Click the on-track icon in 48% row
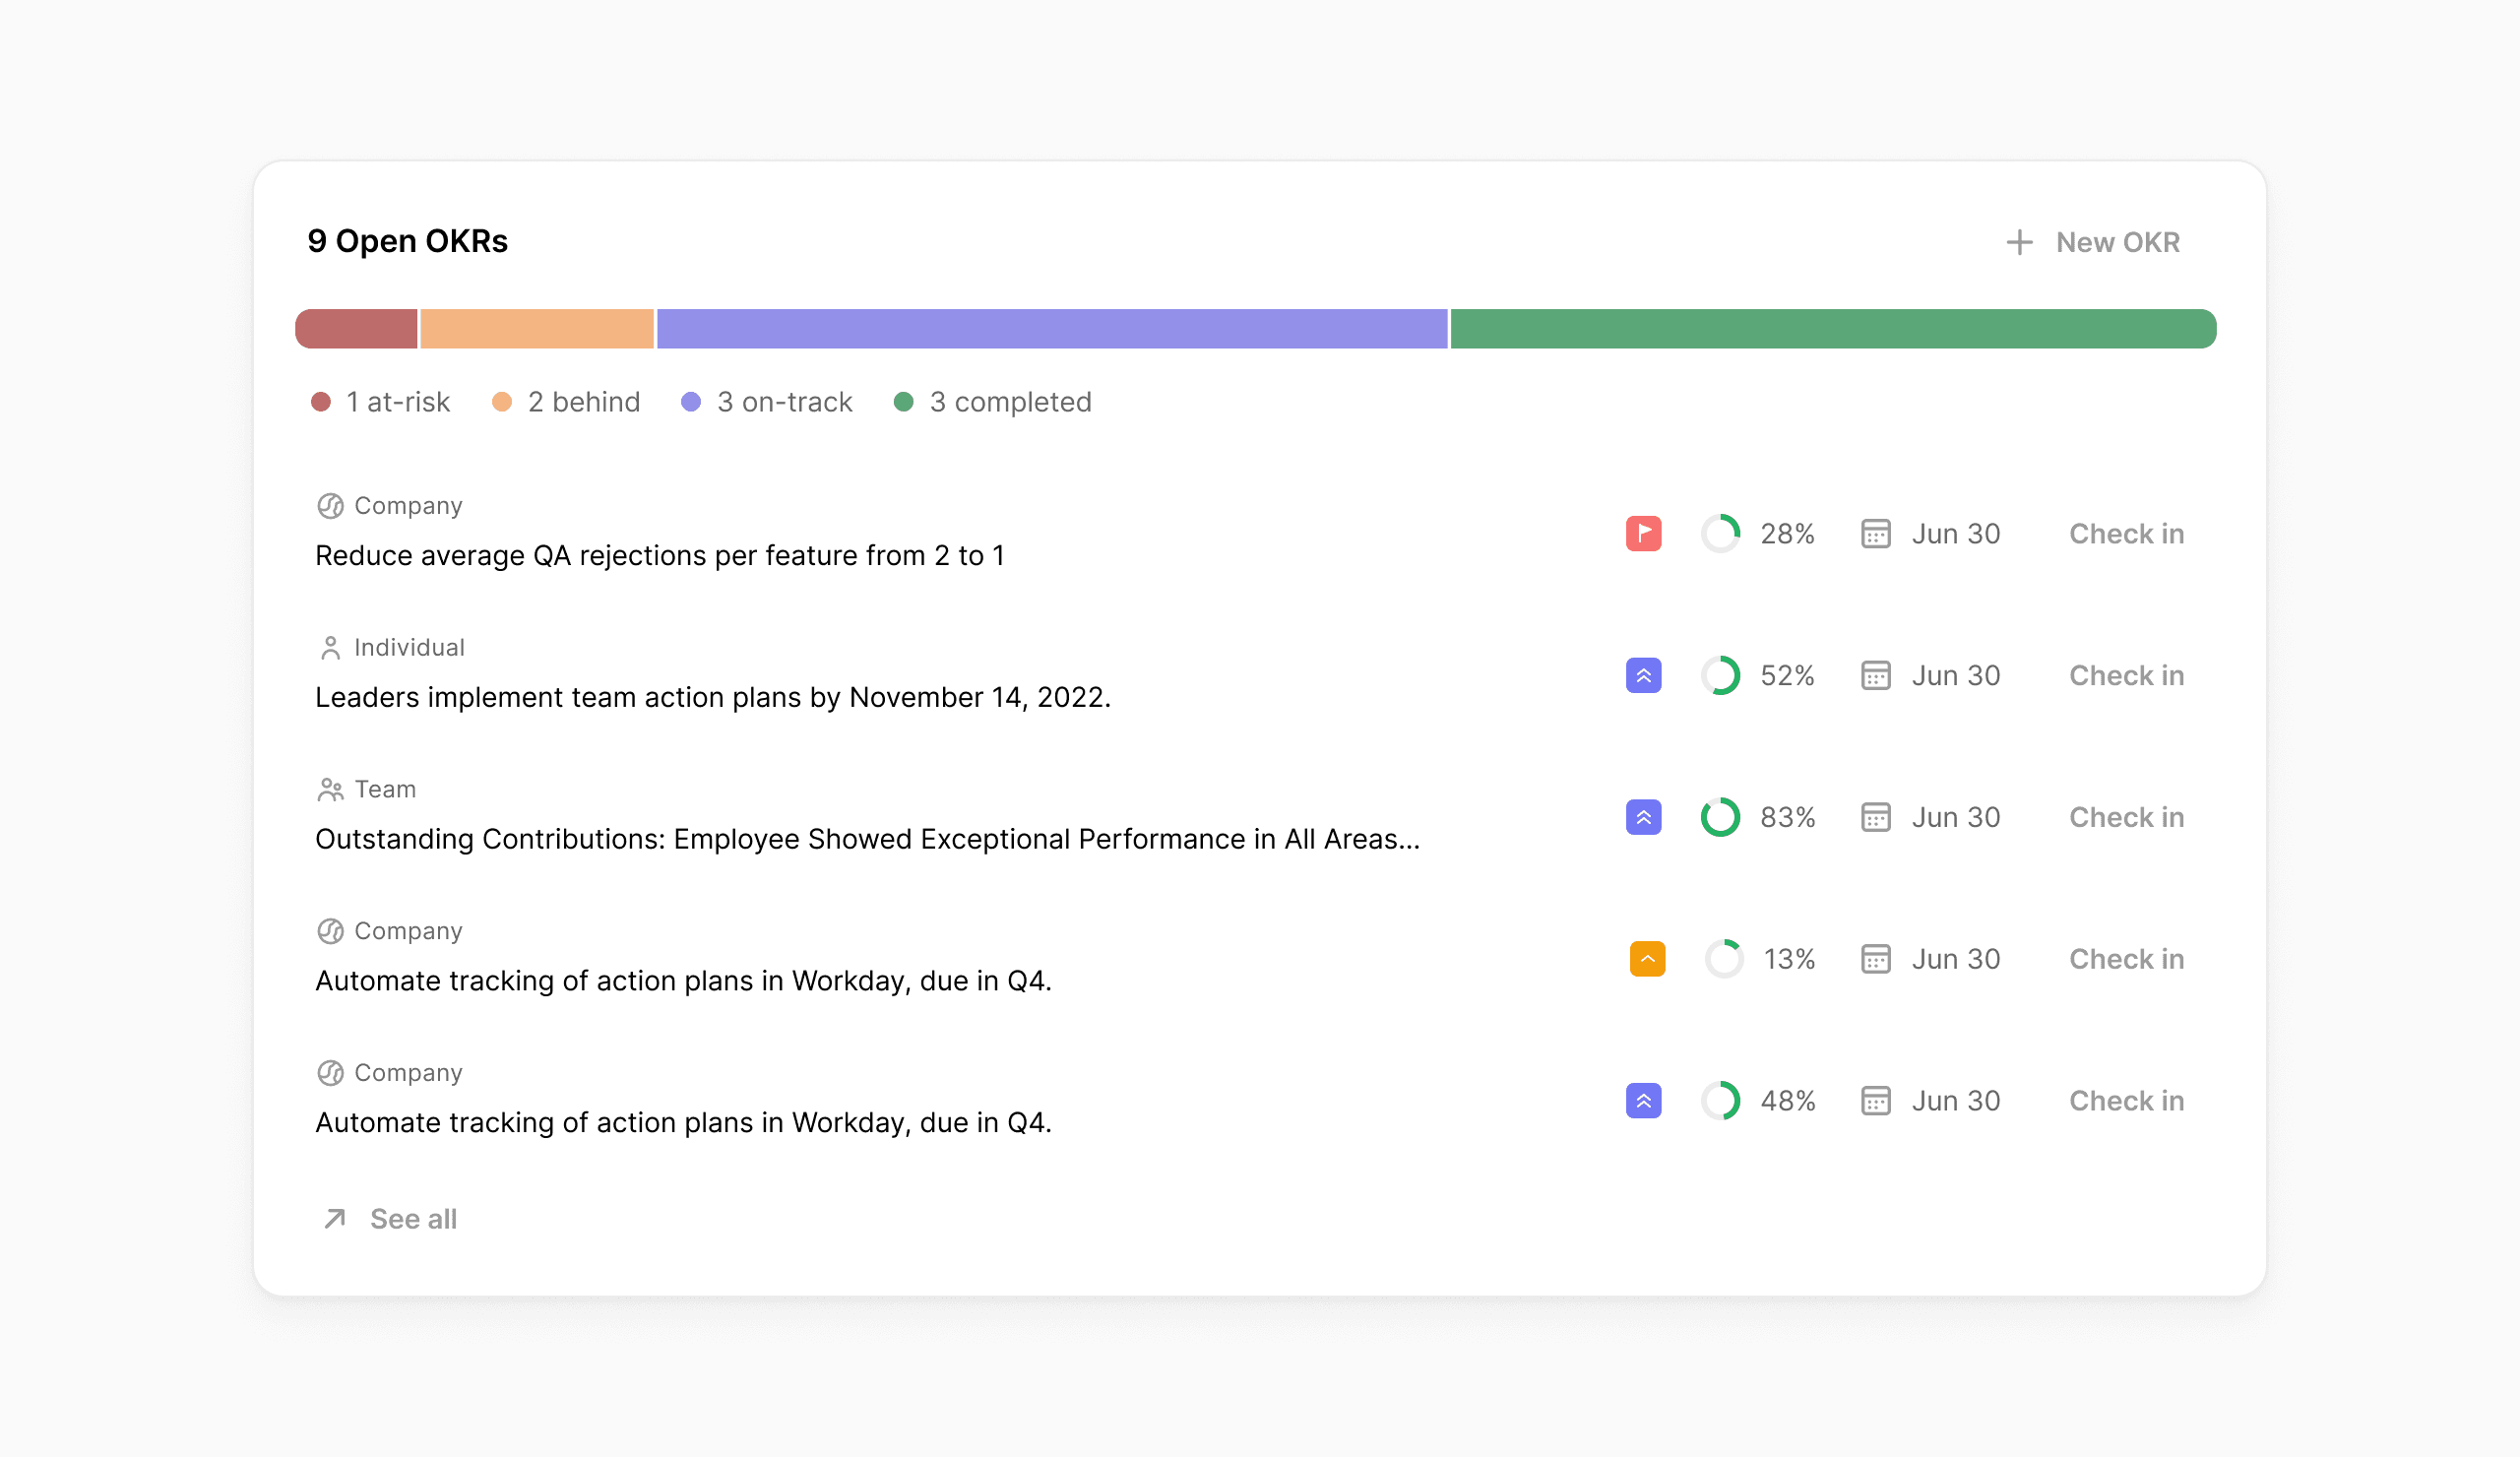The image size is (2520, 1457). tap(1643, 1101)
